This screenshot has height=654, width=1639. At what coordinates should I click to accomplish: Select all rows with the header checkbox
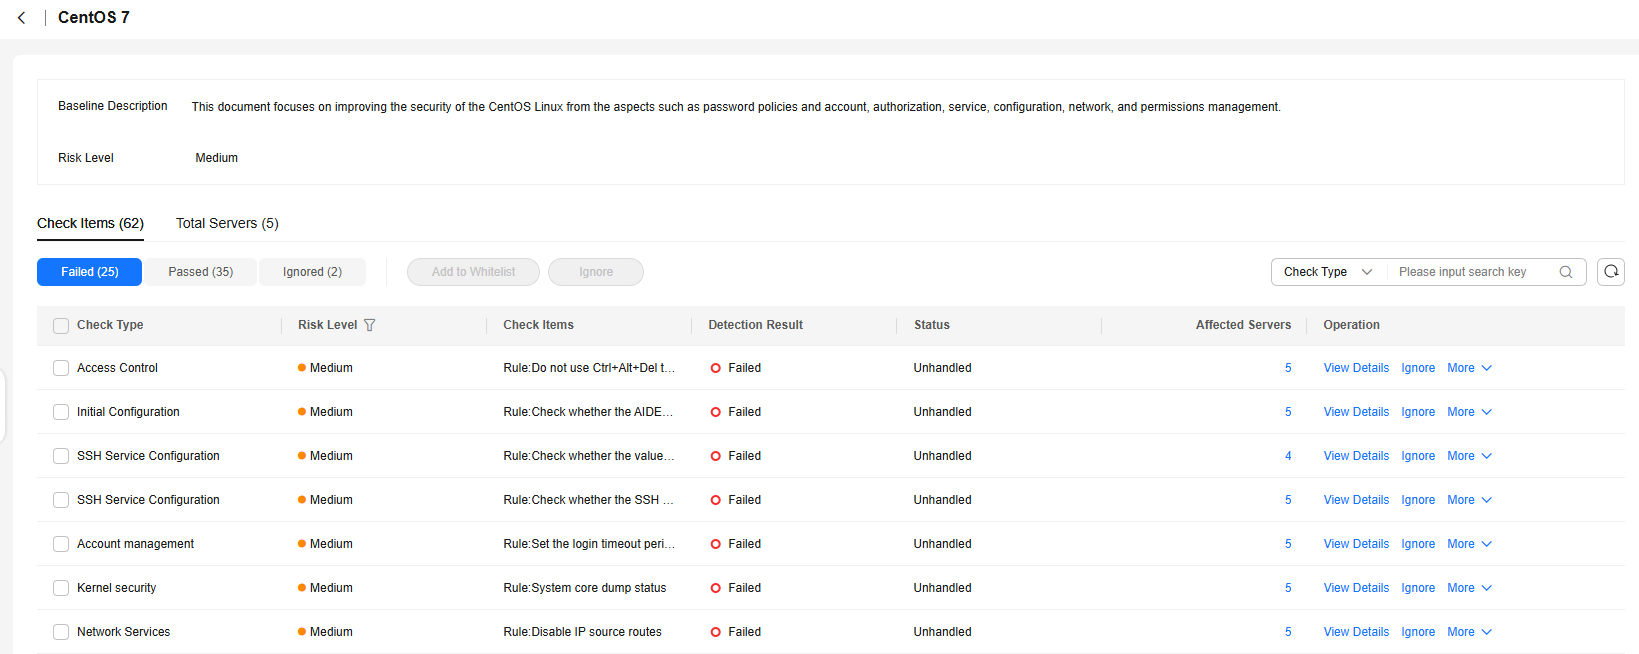tap(61, 326)
